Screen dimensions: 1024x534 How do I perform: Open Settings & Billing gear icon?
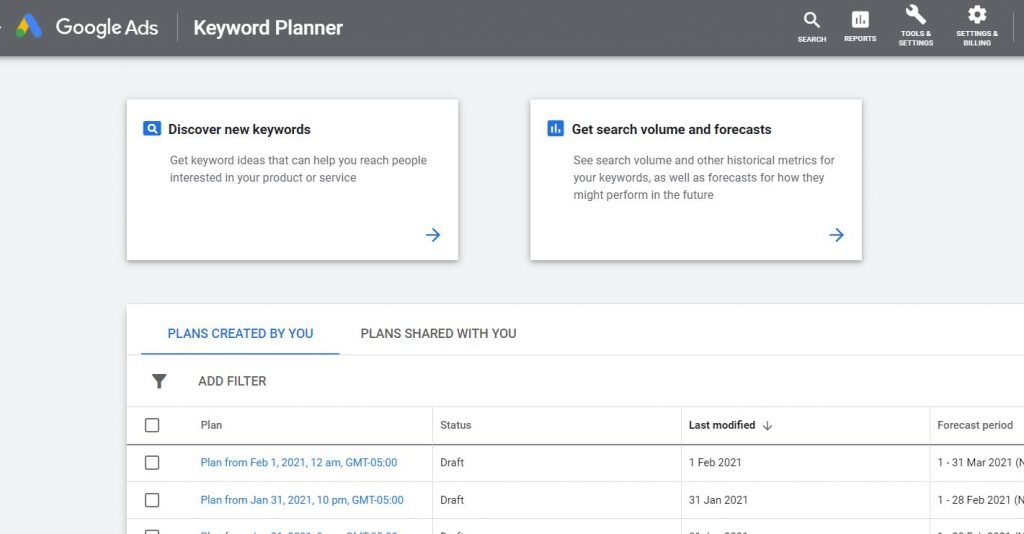point(977,14)
